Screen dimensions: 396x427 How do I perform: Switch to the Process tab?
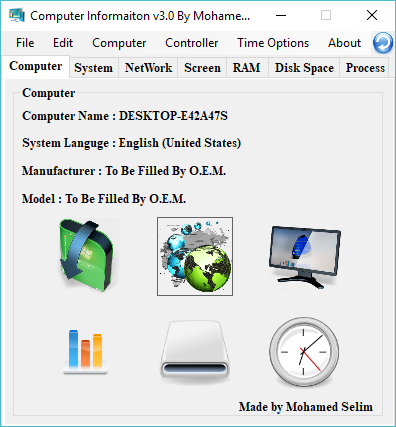coord(365,68)
